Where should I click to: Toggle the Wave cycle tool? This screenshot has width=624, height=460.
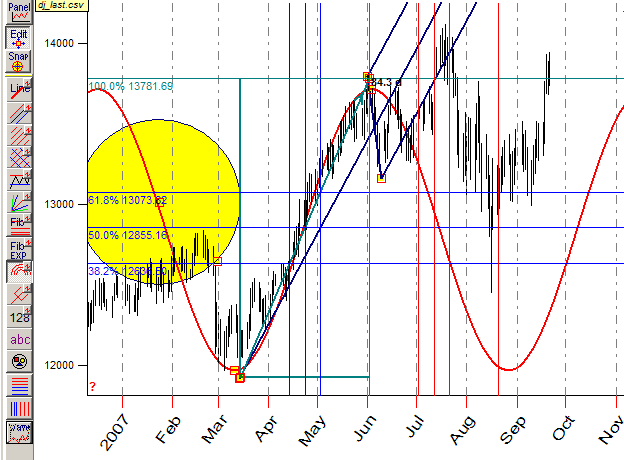click(x=18, y=430)
